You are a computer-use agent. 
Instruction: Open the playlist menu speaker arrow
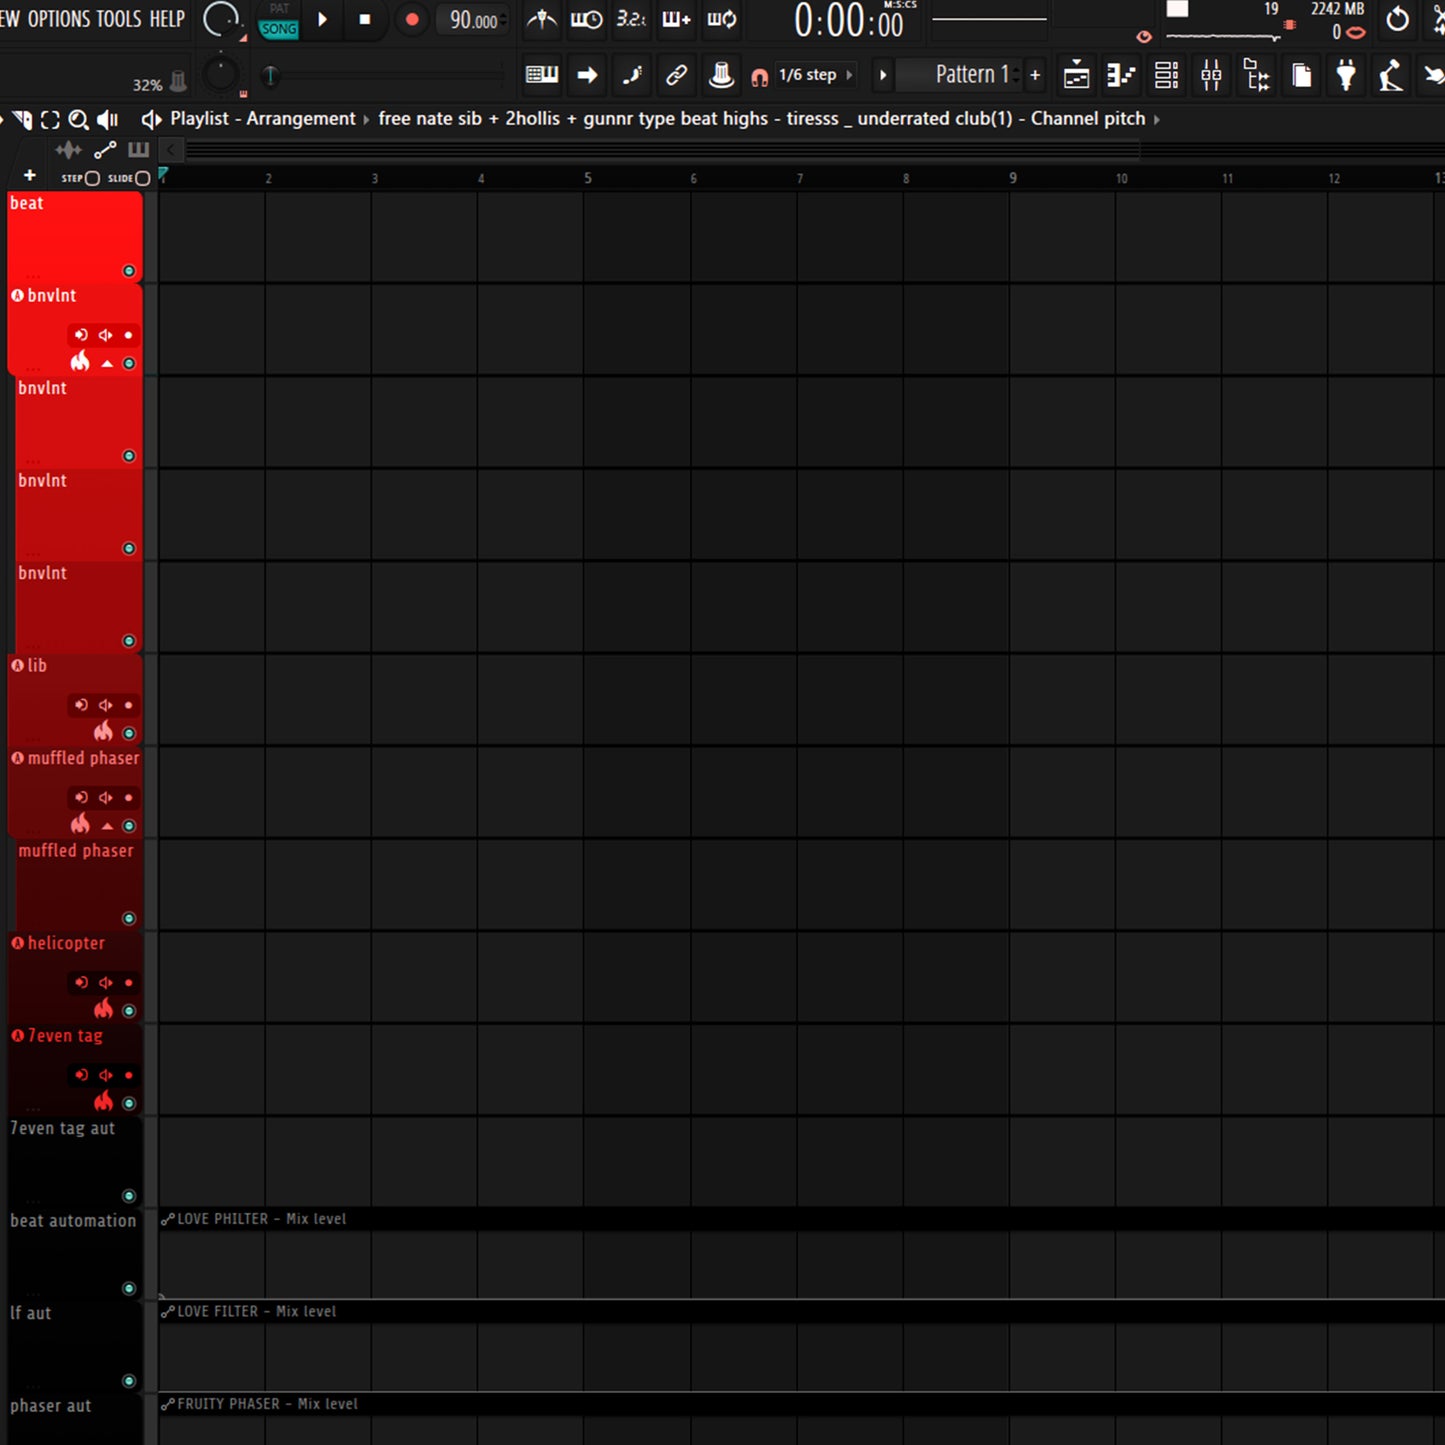click(151, 120)
